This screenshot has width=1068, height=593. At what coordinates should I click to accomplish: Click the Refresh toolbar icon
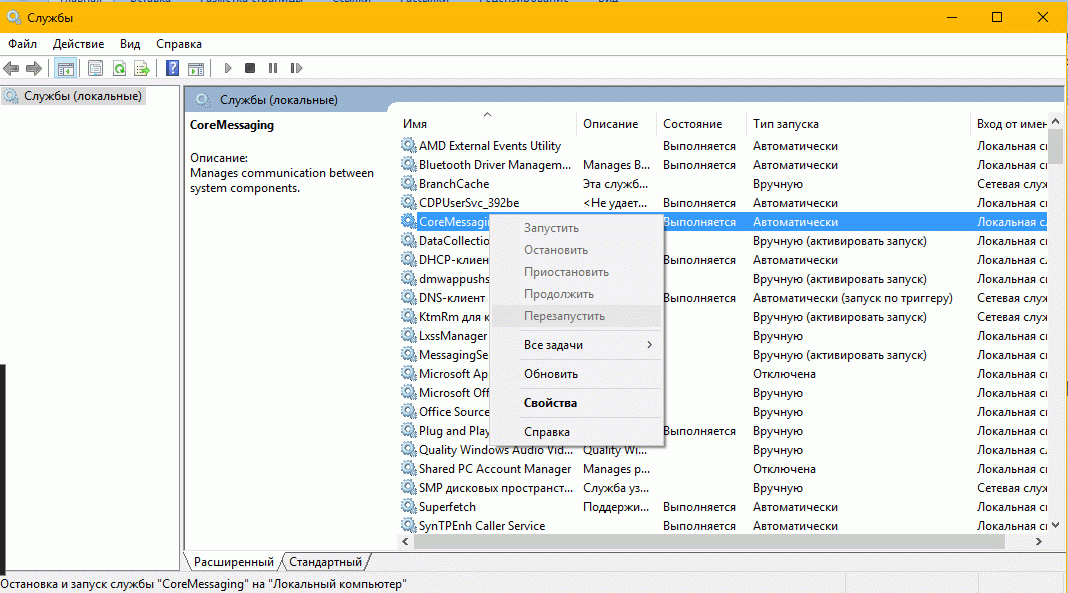click(119, 68)
